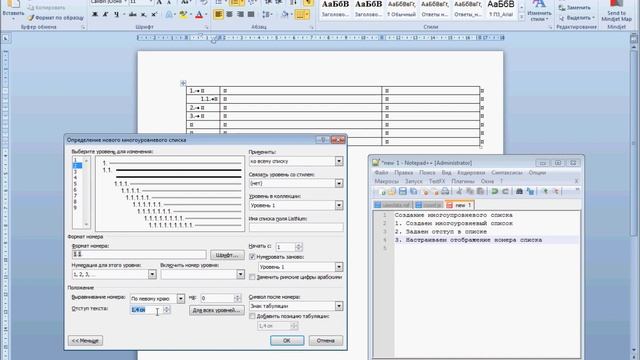Click Заменить in the Word editing group

click(x=575, y=7)
